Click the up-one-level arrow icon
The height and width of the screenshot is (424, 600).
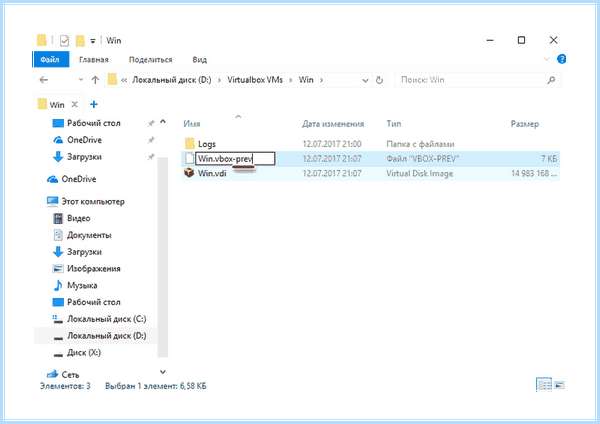click(x=95, y=80)
